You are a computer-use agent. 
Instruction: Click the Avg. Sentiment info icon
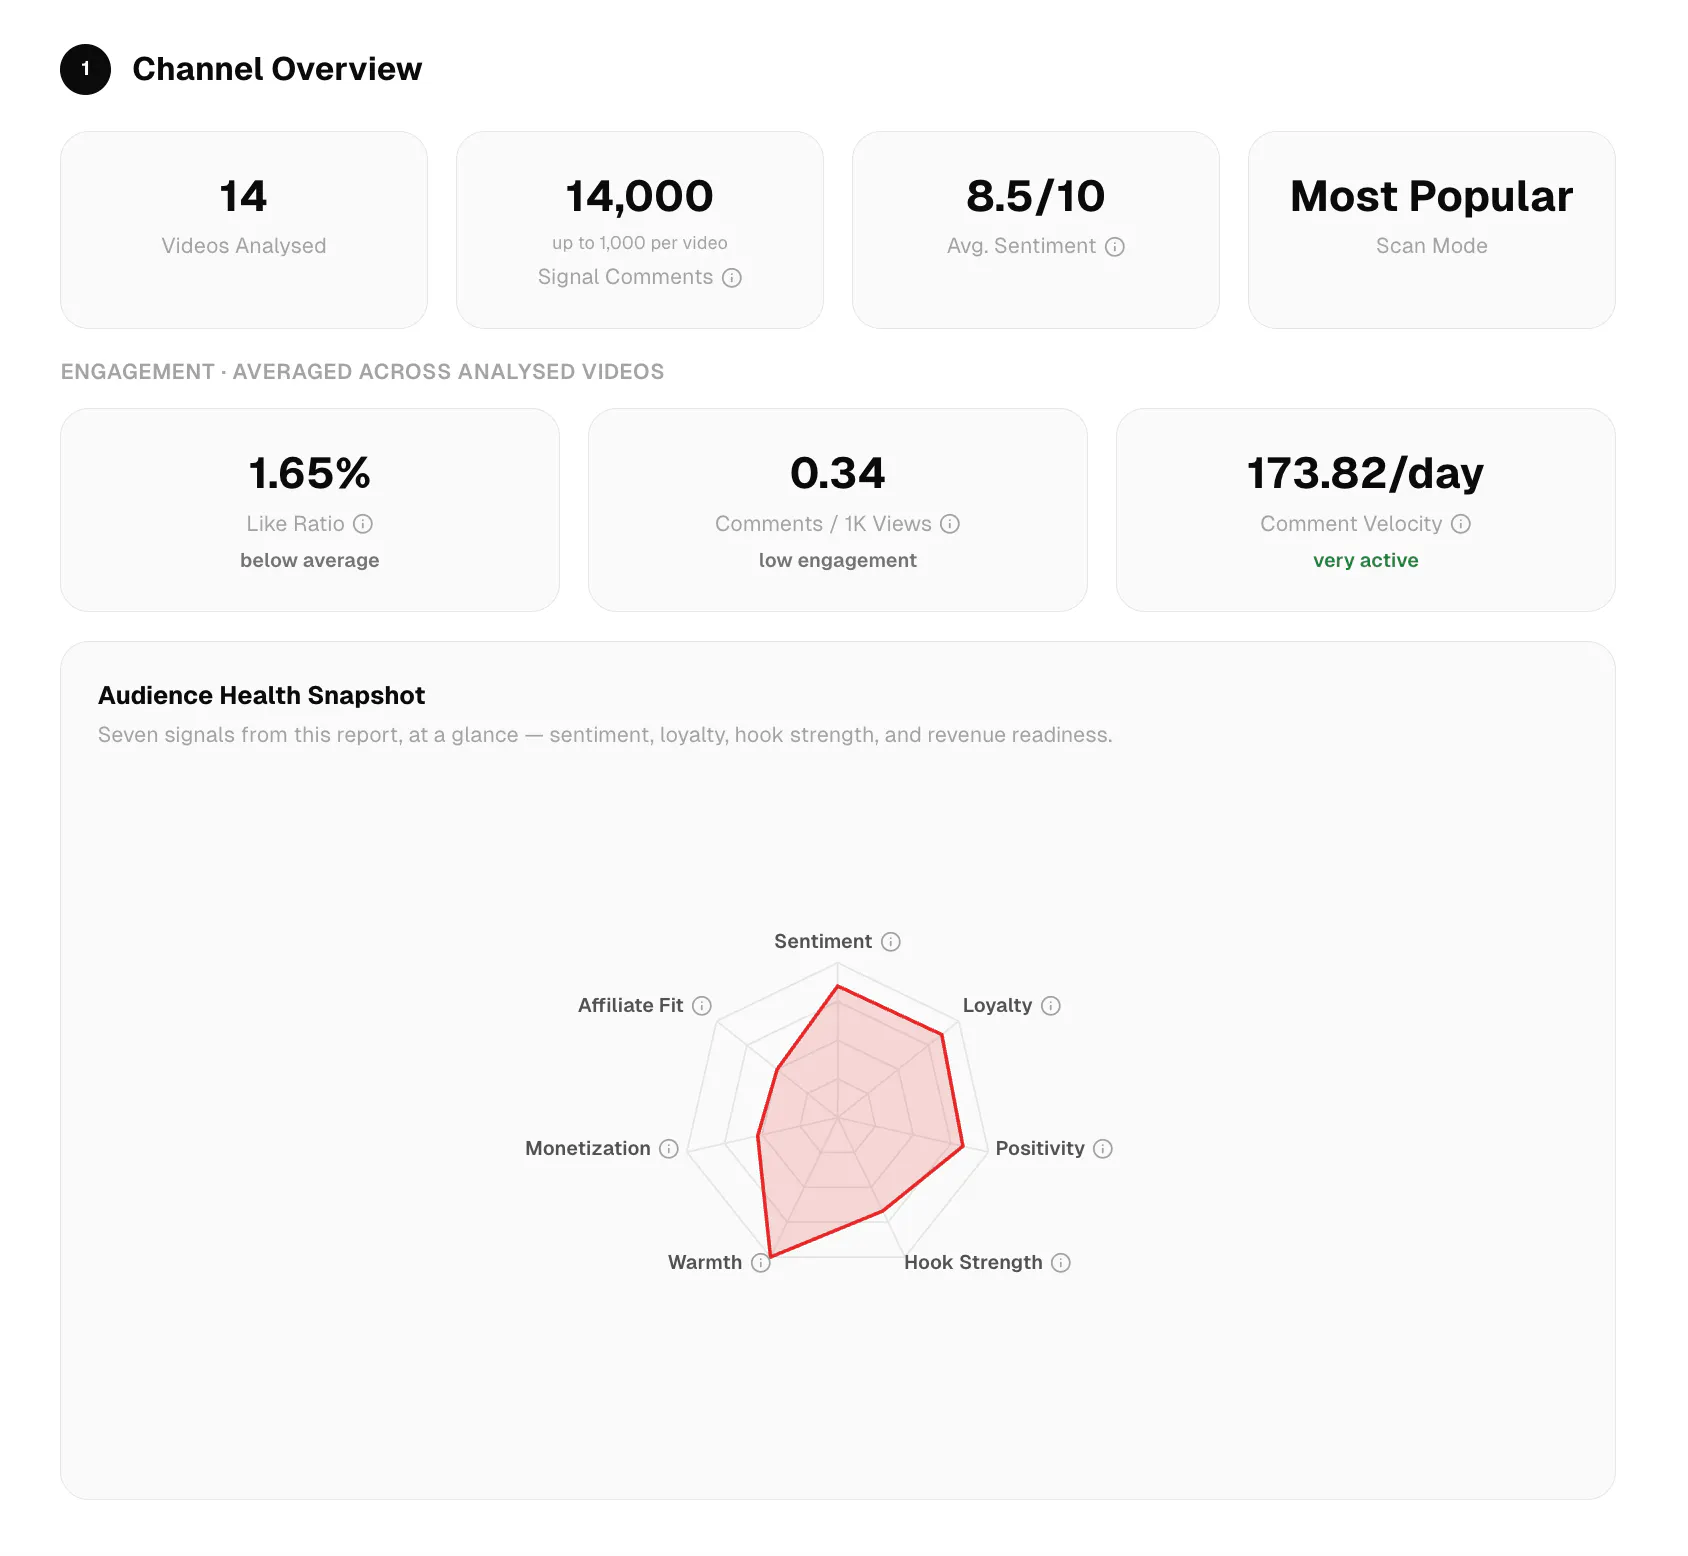click(1115, 247)
